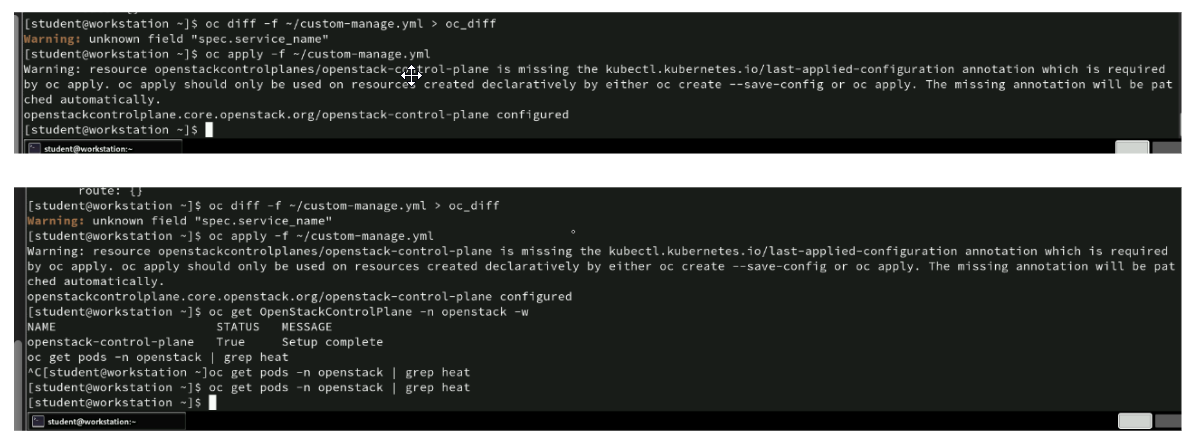
Task: Click the ^C interrupt marker in the terminal
Action: point(33,373)
